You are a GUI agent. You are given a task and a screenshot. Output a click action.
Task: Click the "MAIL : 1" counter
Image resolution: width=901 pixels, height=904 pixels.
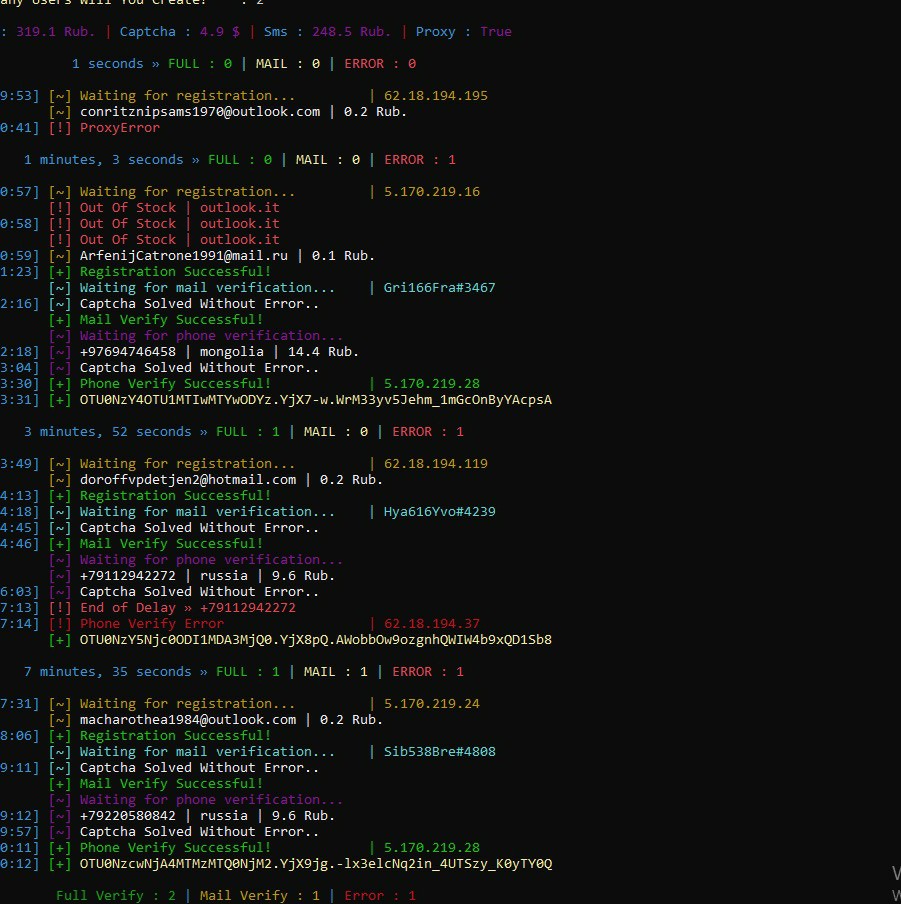coord(335,672)
